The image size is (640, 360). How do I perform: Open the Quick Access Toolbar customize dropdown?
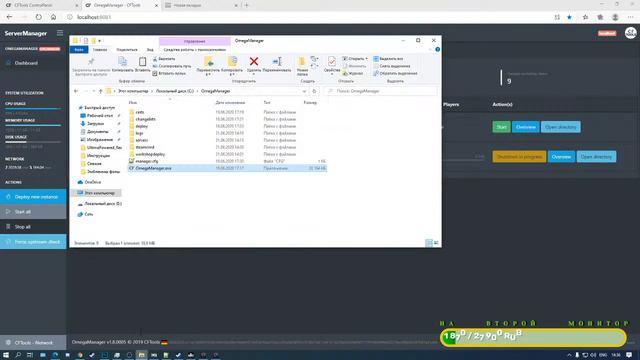pyautogui.click(x=100, y=41)
